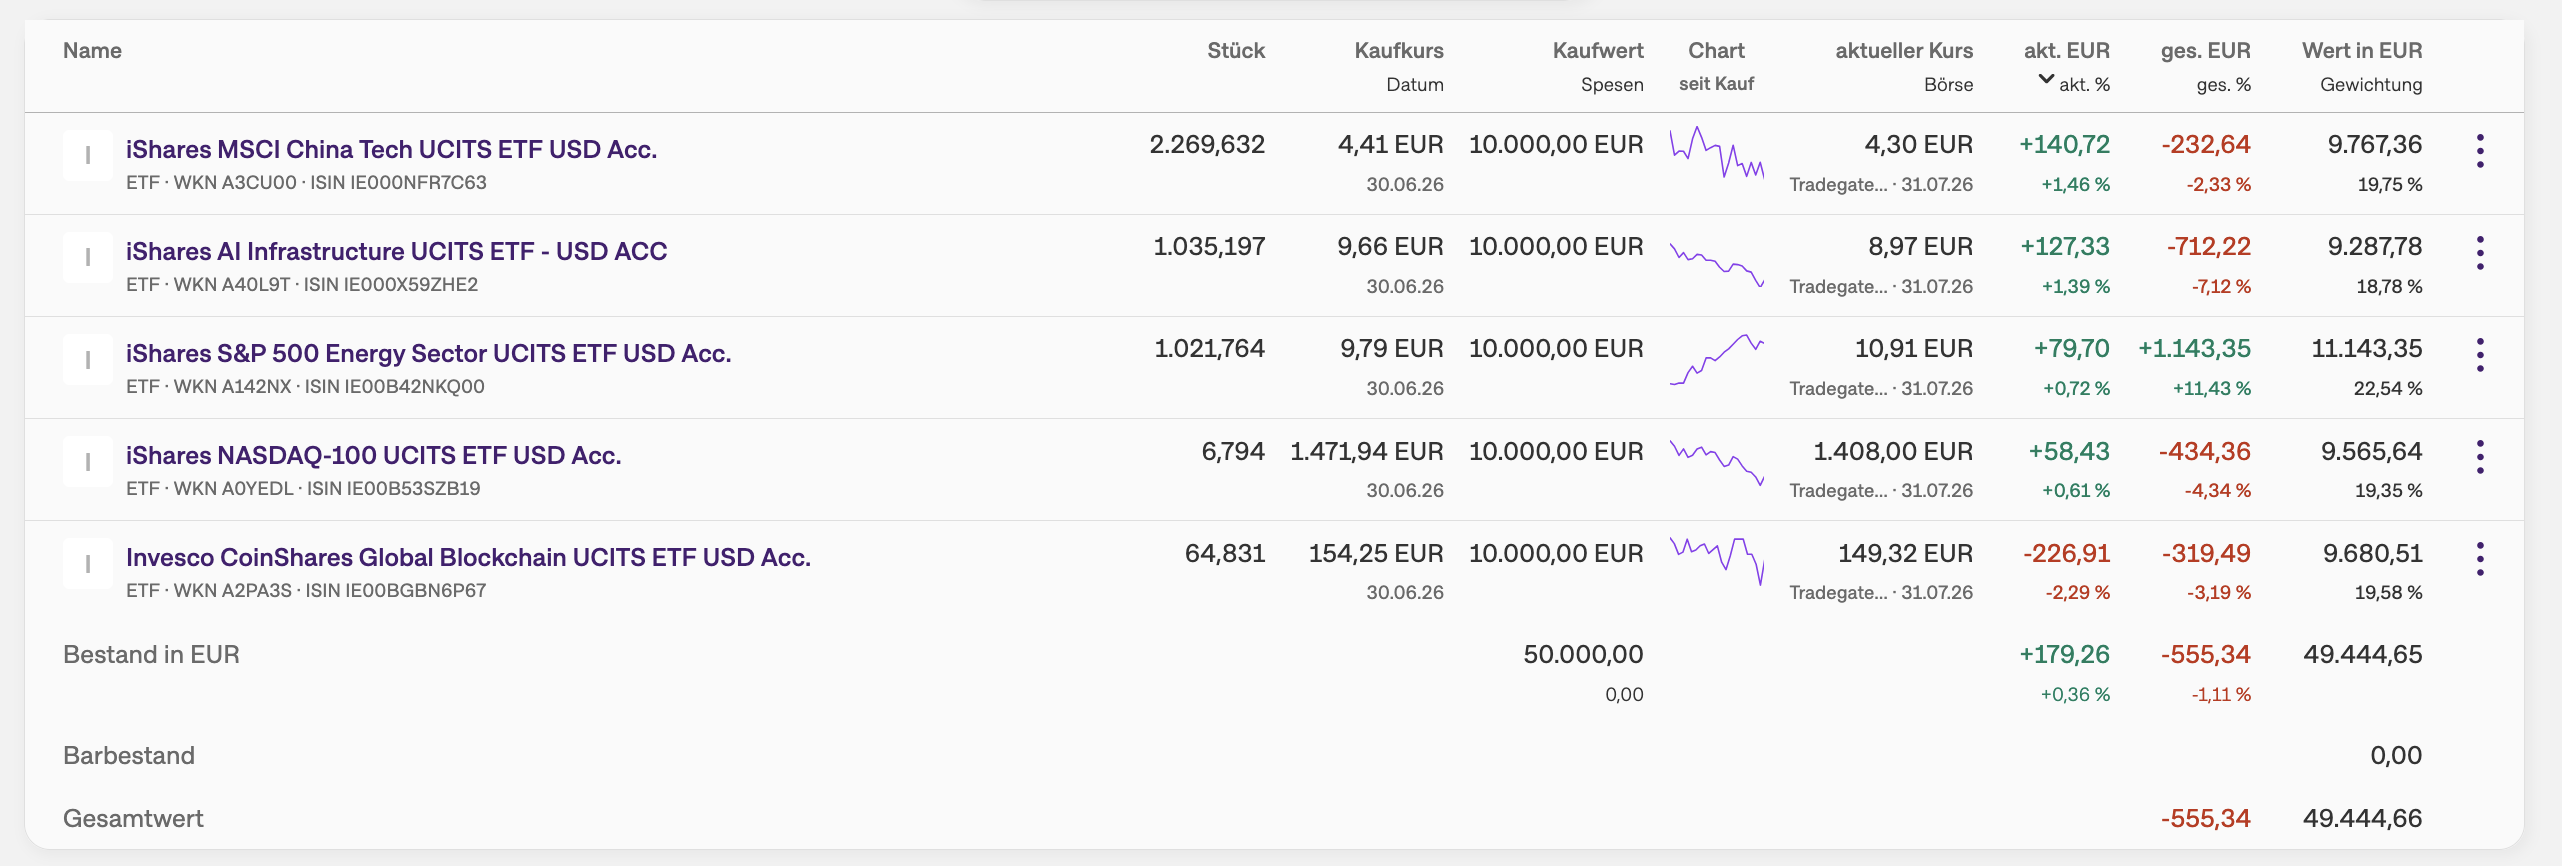Open iShares NASDAQ-100 UCITS ETF link
Viewport: 2562px width, 866px height.
(373, 455)
